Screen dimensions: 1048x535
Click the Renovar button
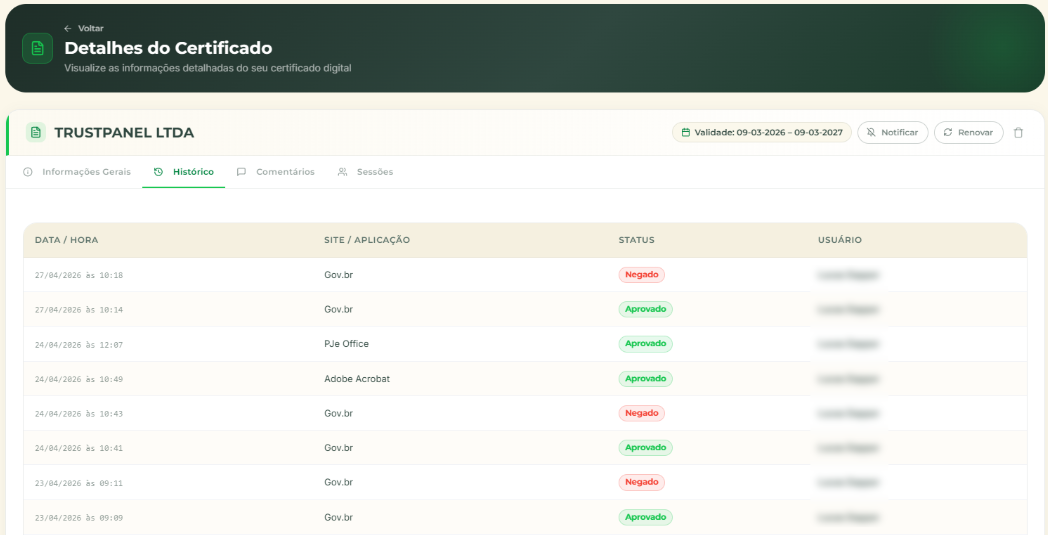(968, 132)
